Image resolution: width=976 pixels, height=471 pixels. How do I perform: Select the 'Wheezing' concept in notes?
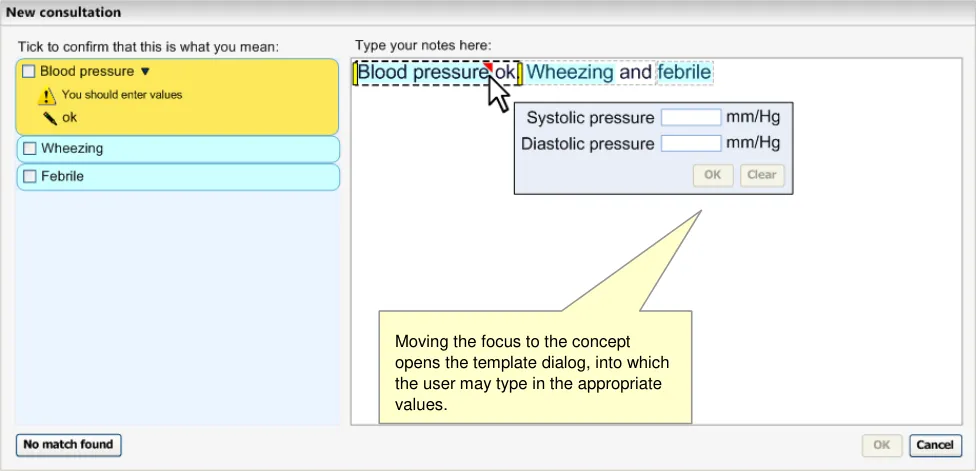[570, 73]
